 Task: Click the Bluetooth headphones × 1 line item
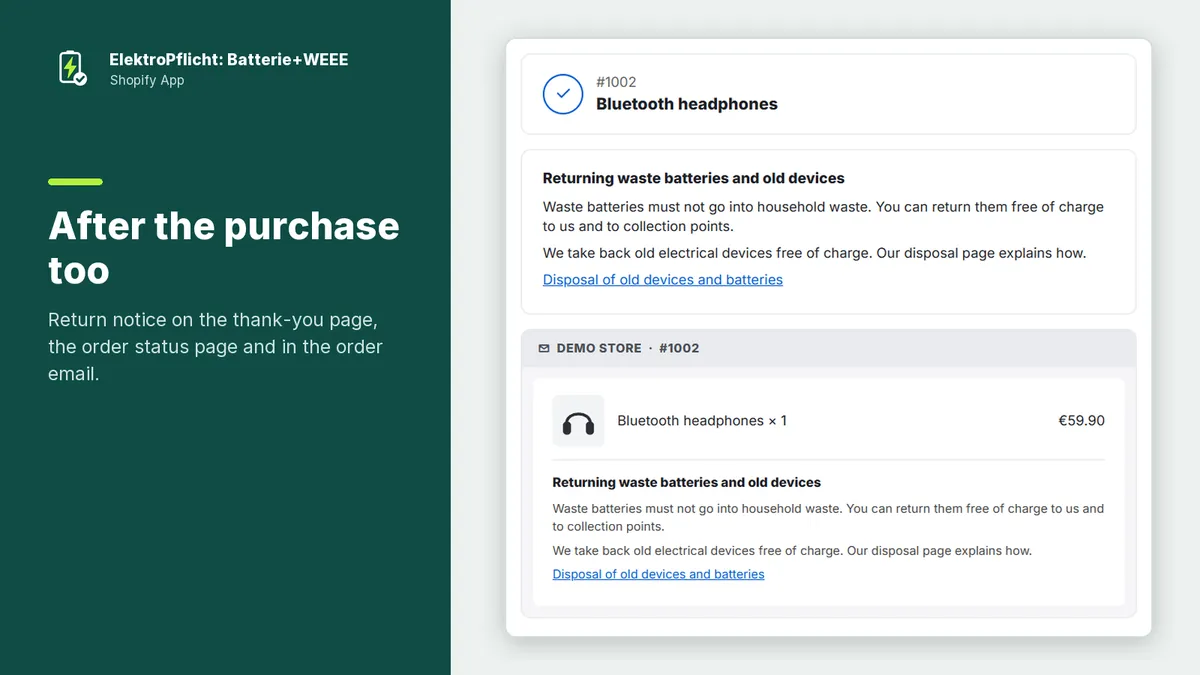click(x=702, y=421)
